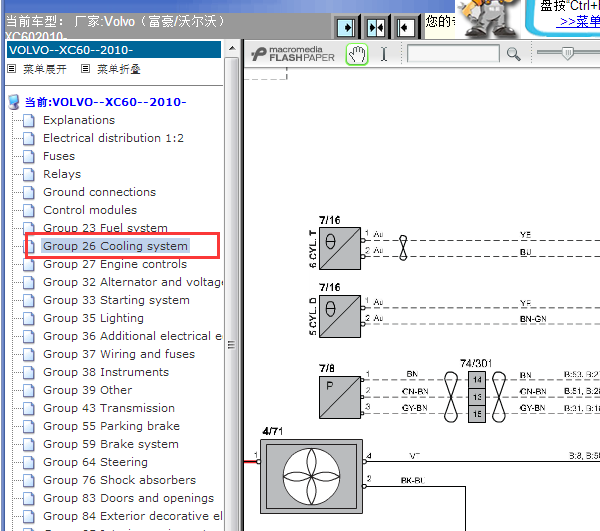Click the cartoon mechanic mascot image

pos(488,18)
